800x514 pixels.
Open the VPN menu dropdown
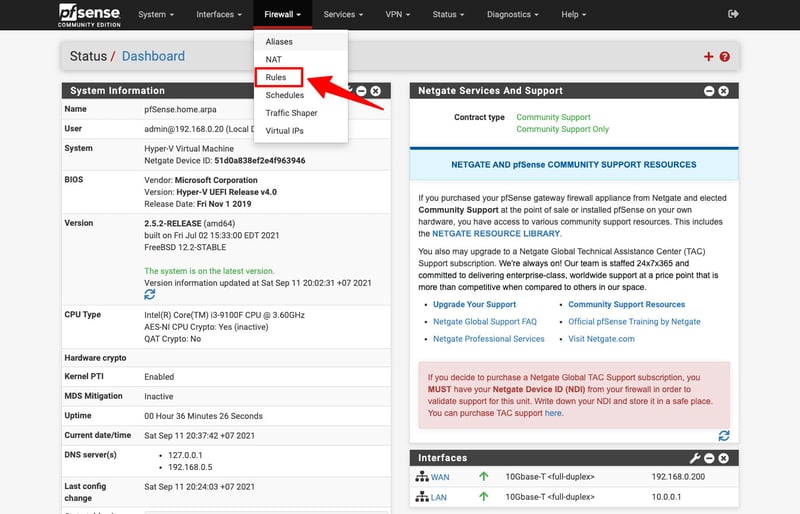[x=397, y=14]
